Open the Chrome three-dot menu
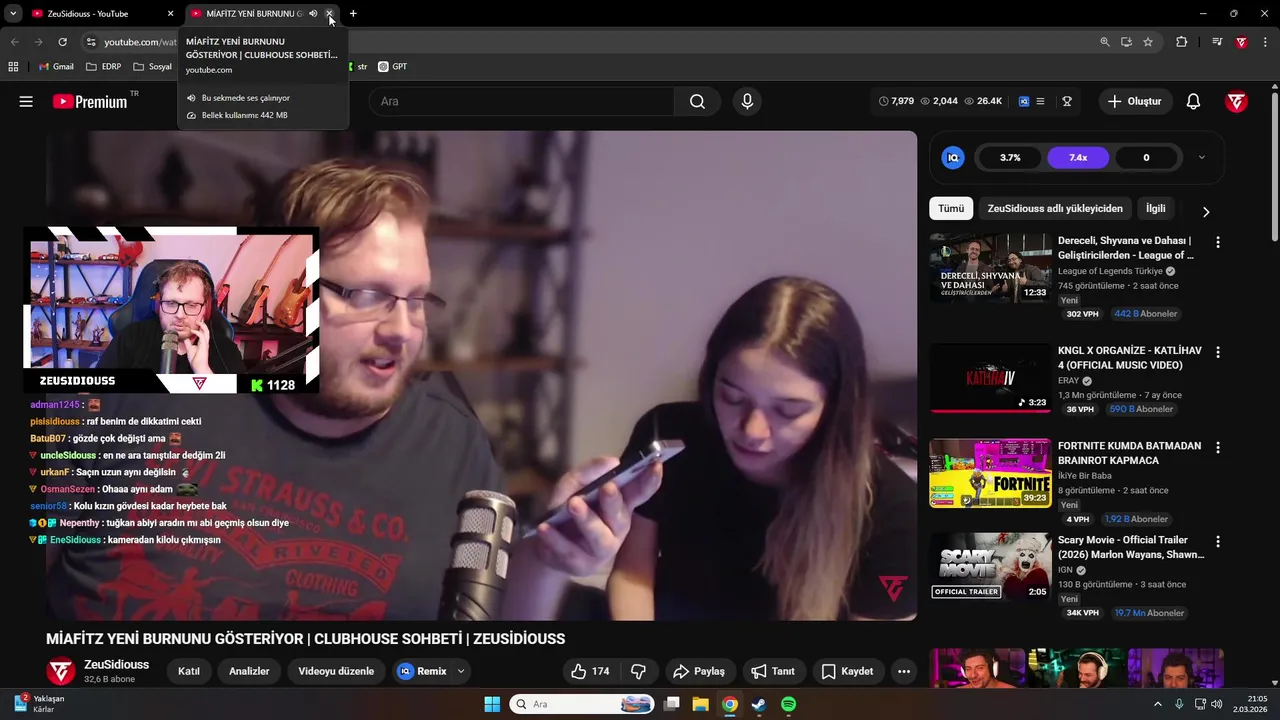Viewport: 1280px width, 720px height. coord(1264,42)
